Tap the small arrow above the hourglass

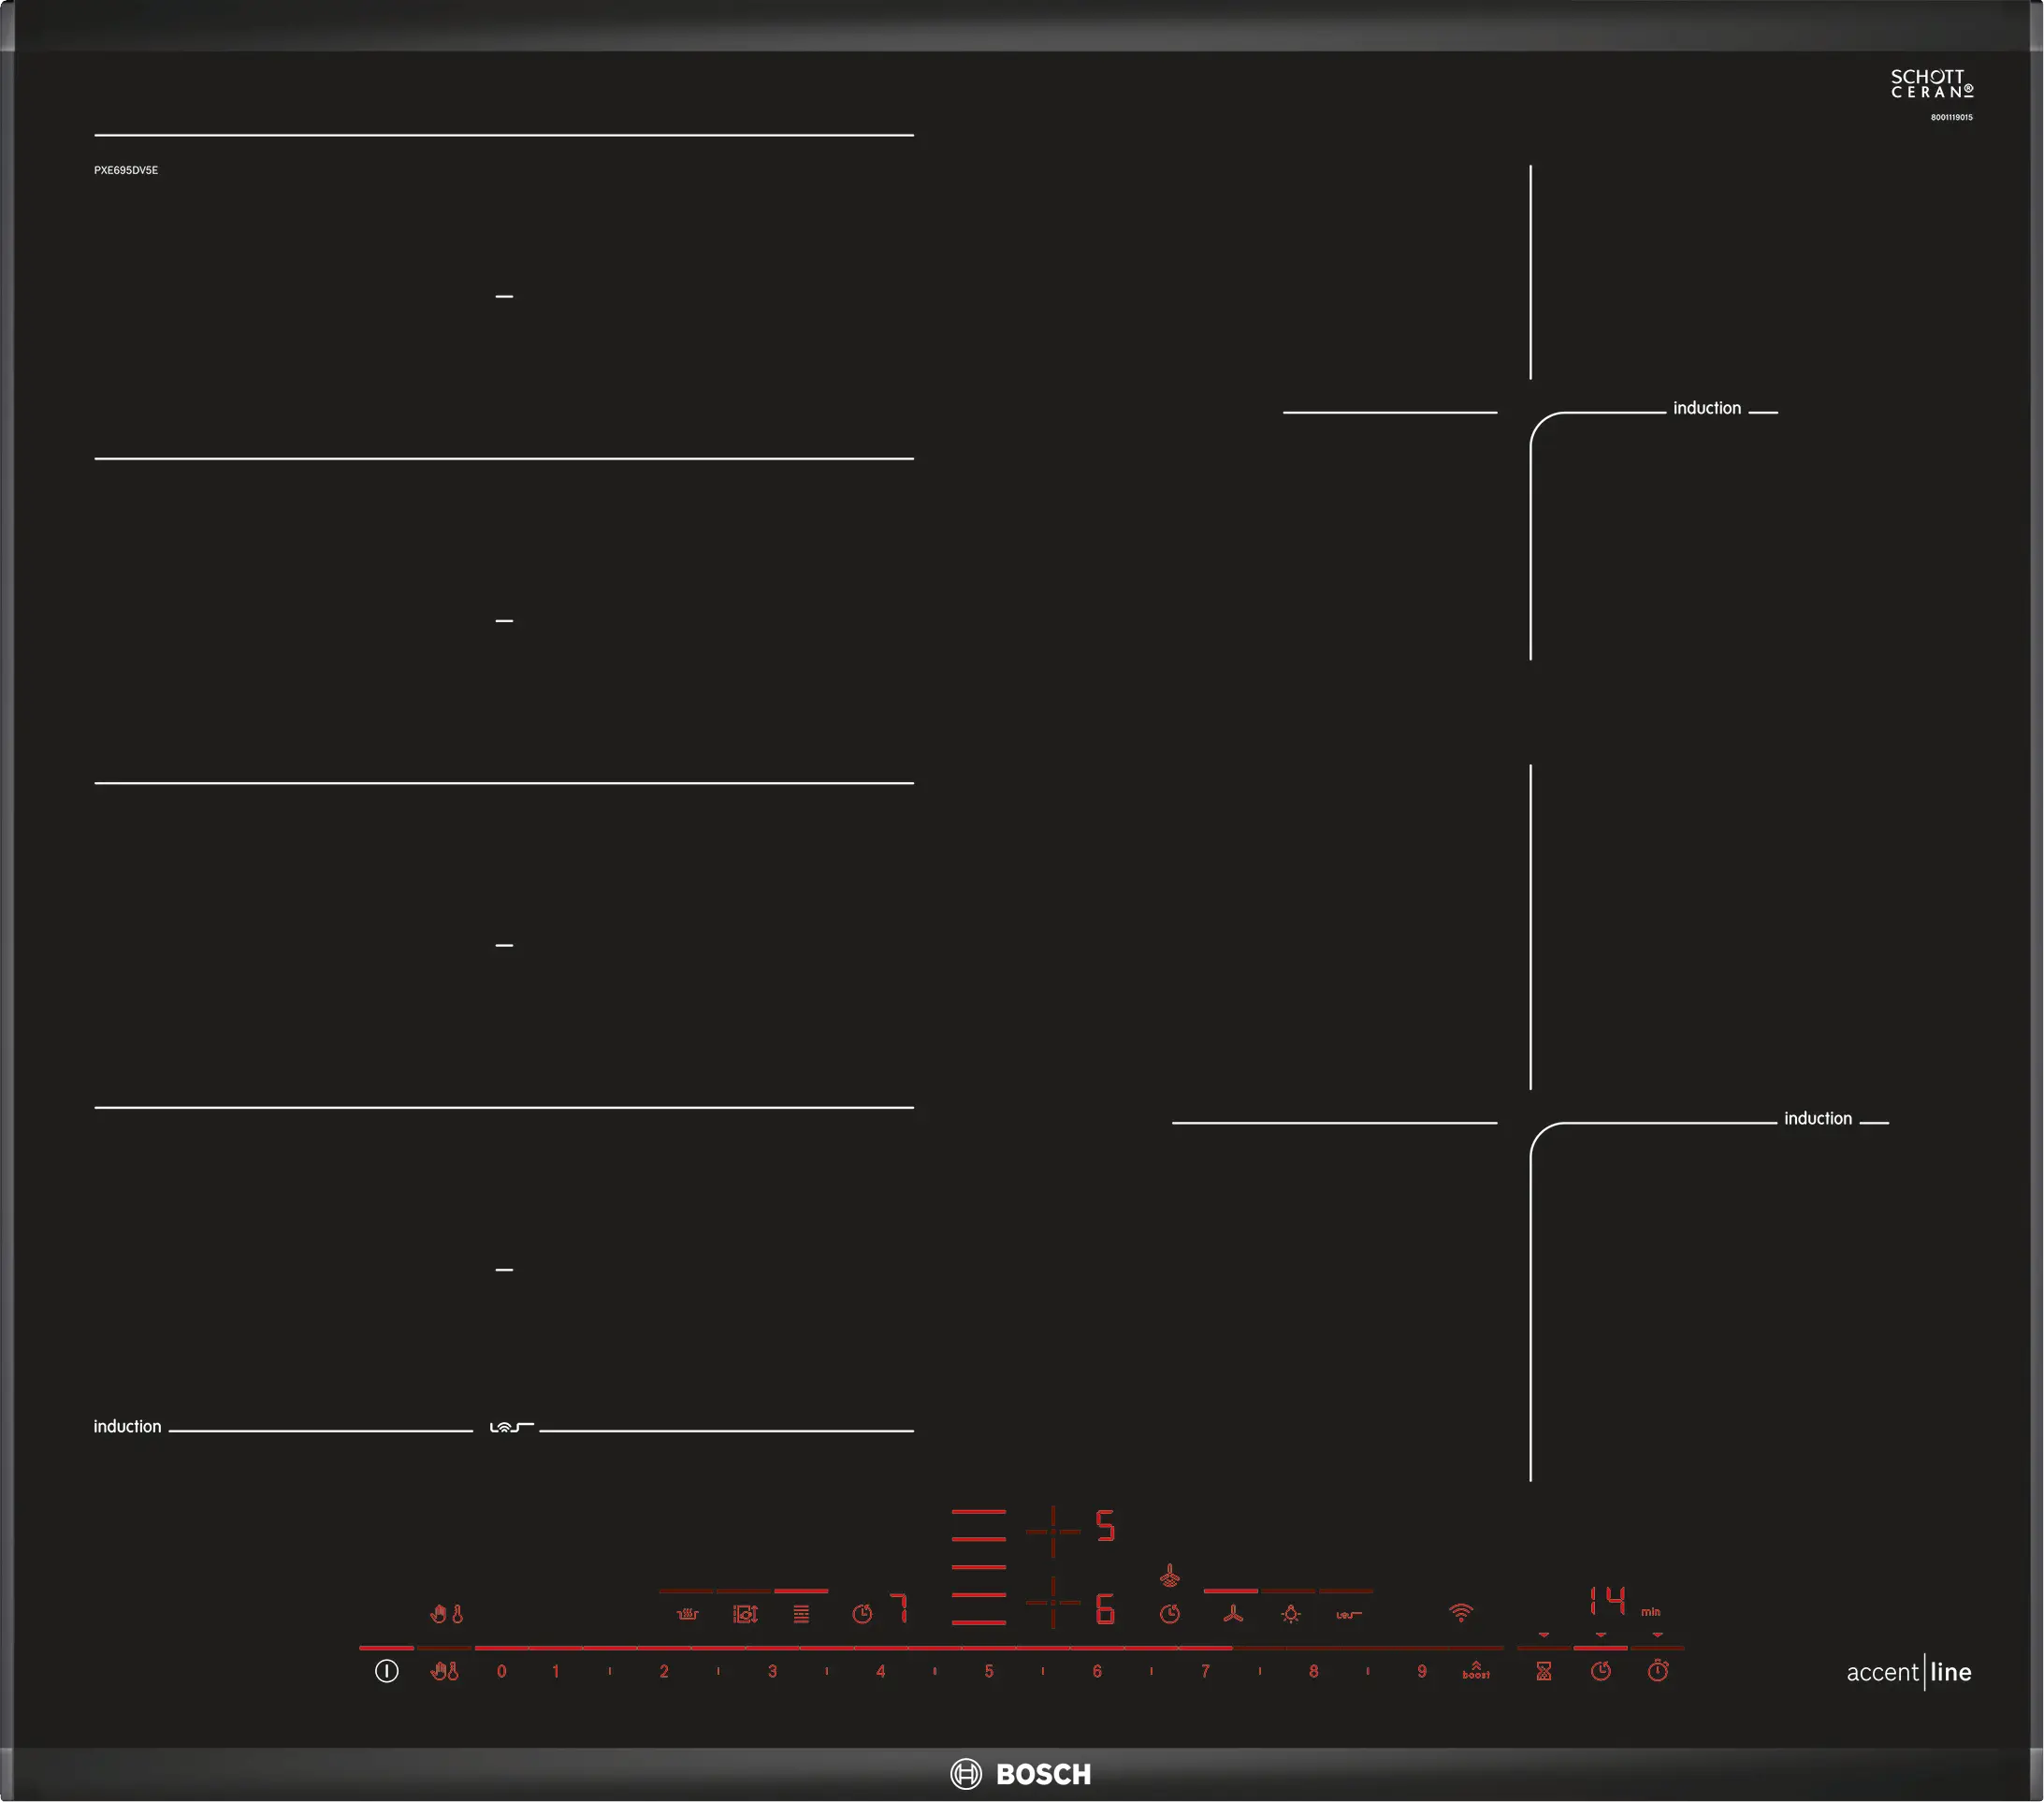(1543, 1635)
